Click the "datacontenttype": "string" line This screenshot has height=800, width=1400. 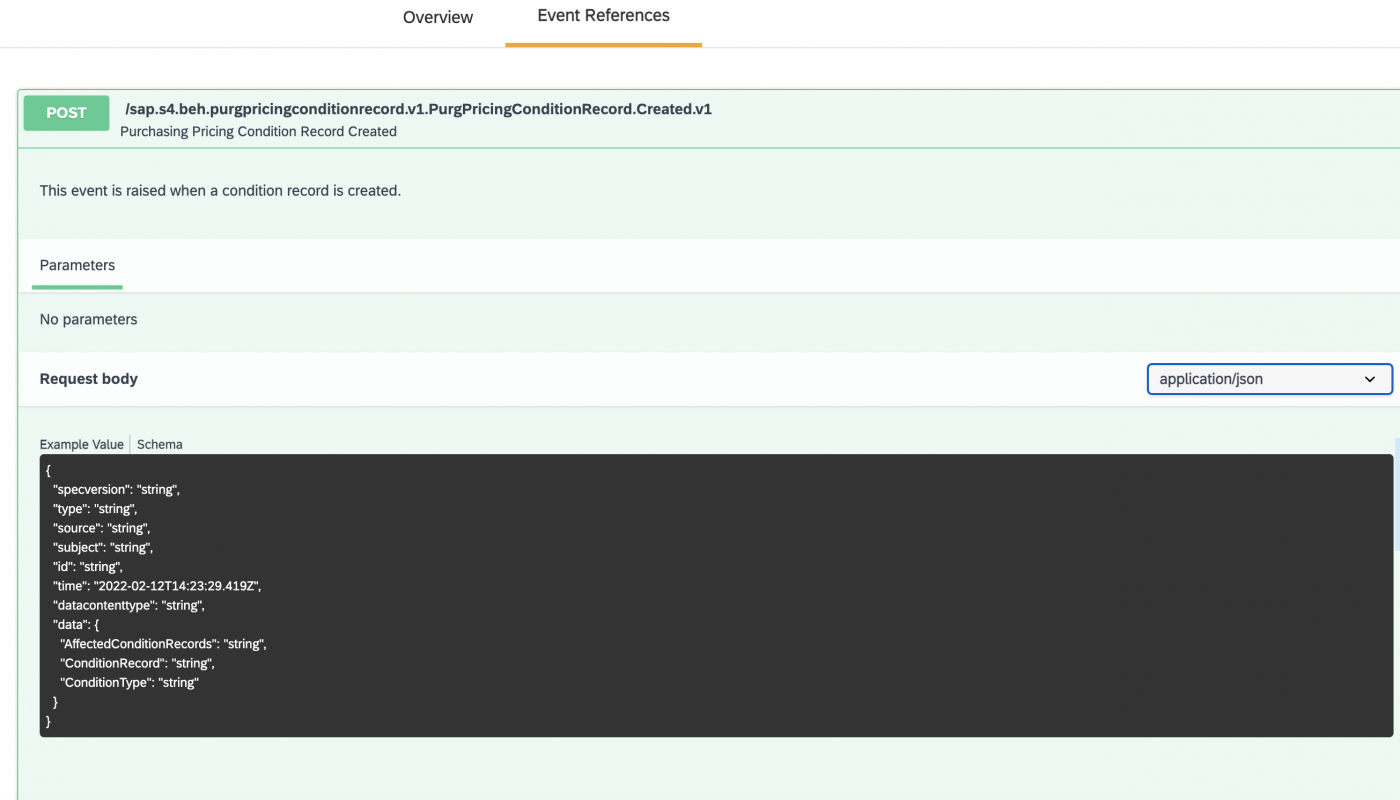(129, 605)
